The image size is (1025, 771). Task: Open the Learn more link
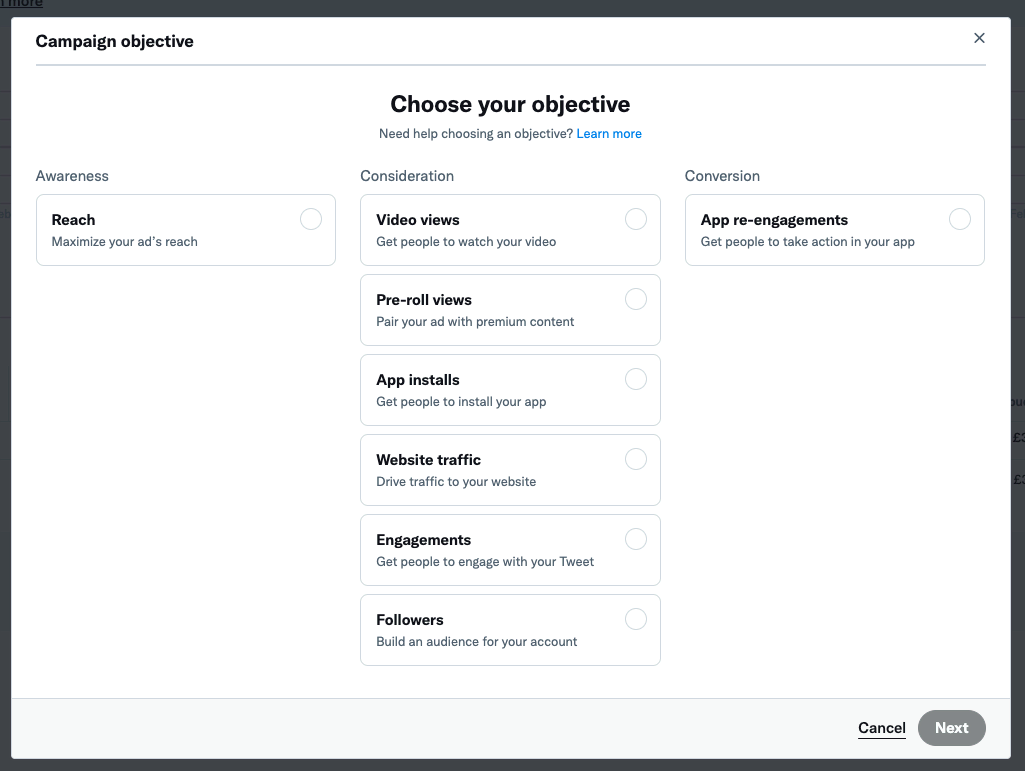point(609,133)
